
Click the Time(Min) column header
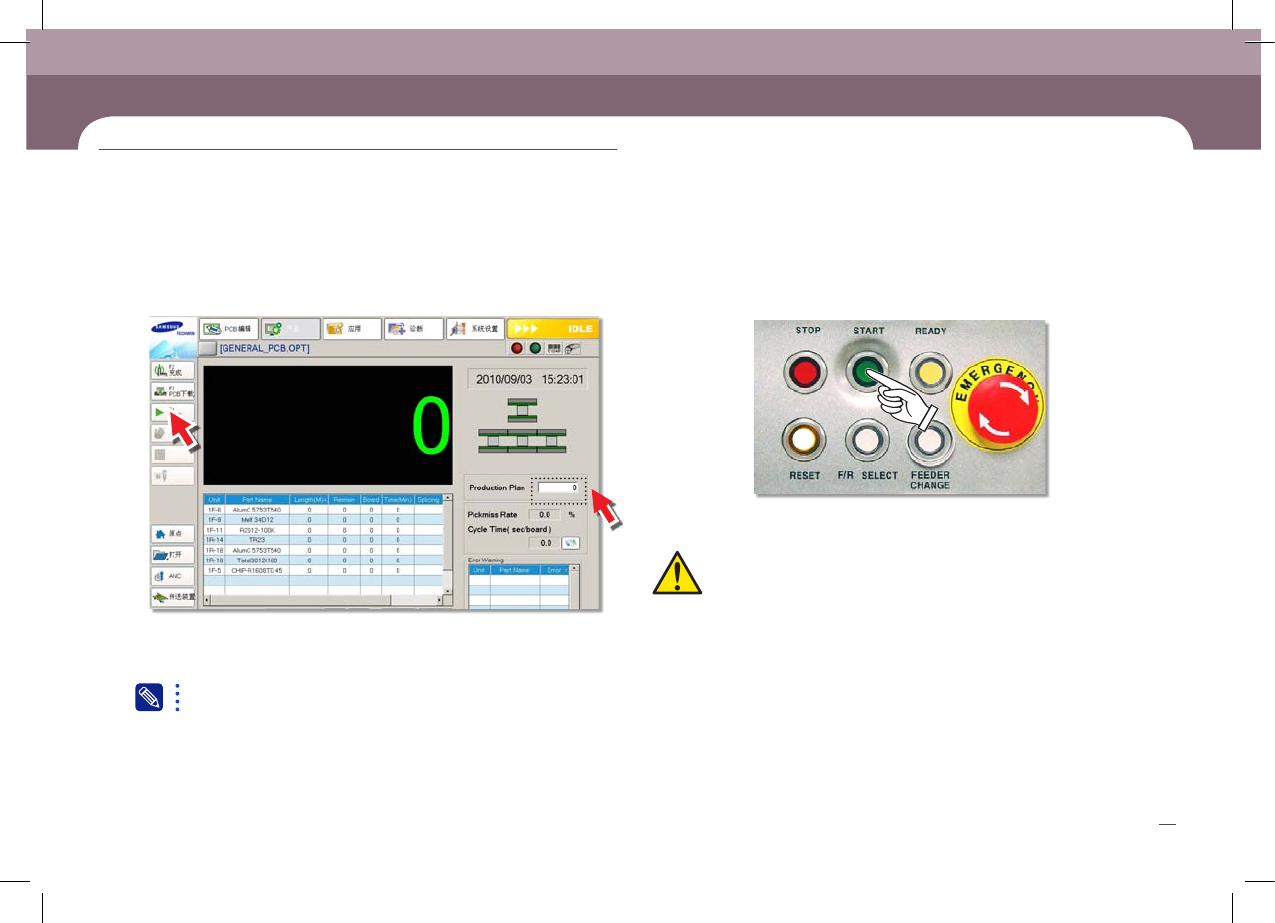[397, 498]
